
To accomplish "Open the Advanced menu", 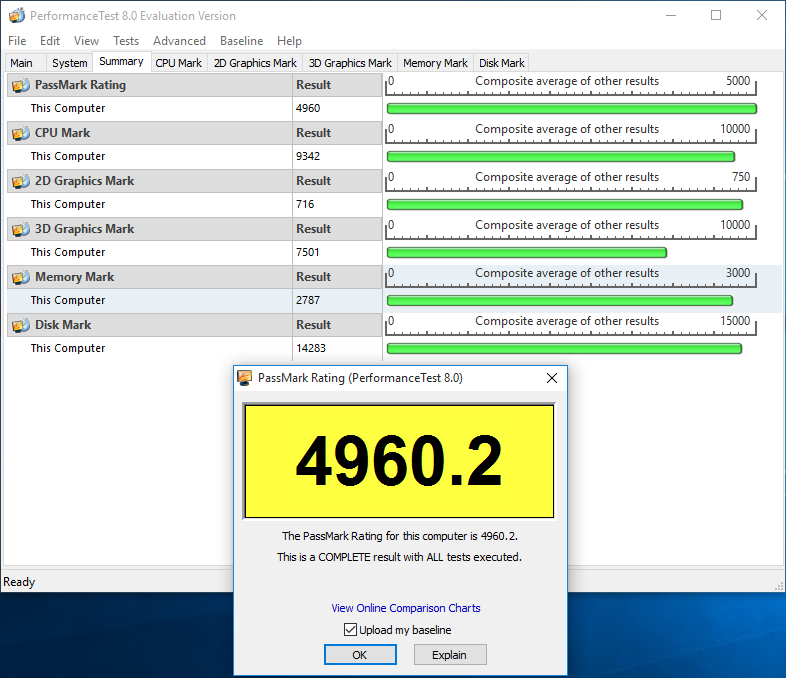I will pos(179,41).
